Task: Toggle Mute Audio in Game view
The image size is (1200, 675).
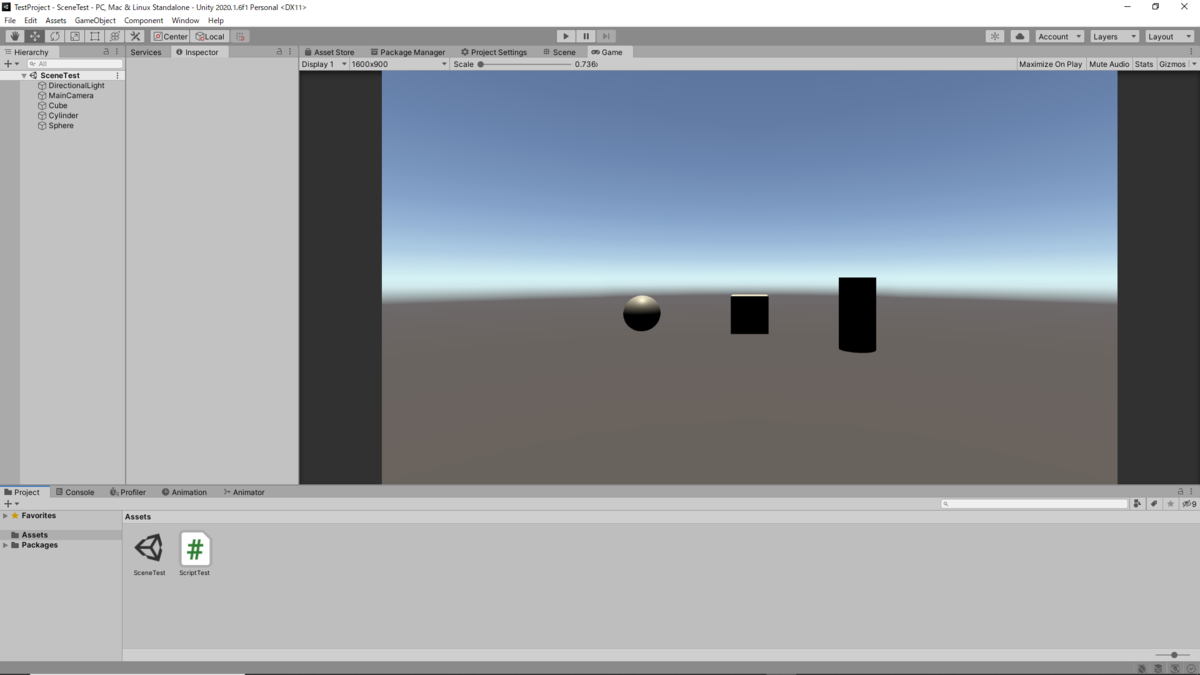Action: (x=1109, y=64)
